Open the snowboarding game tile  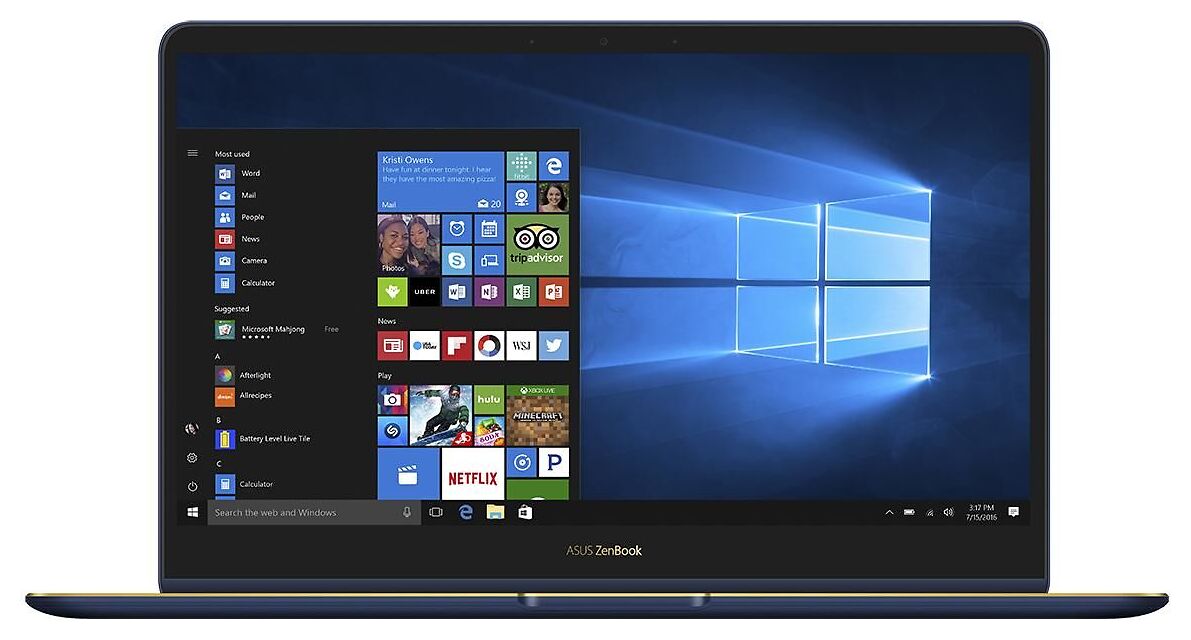coord(441,415)
